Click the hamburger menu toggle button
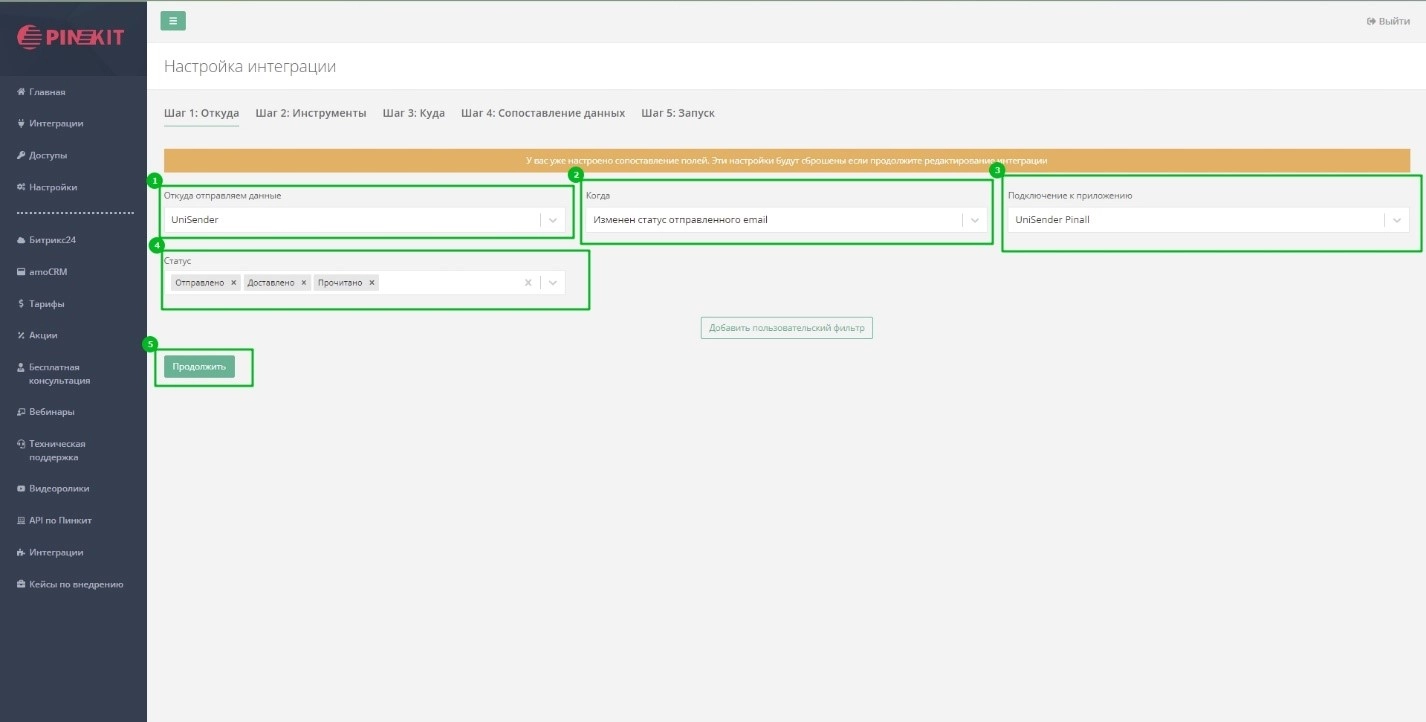Image resolution: width=1426 pixels, height=722 pixels. (173, 20)
